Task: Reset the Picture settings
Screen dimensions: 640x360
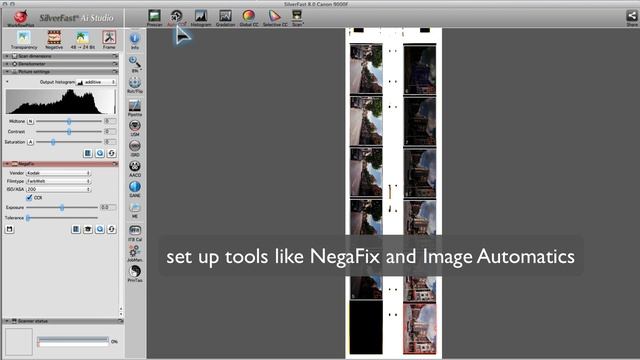Action: click(x=111, y=153)
